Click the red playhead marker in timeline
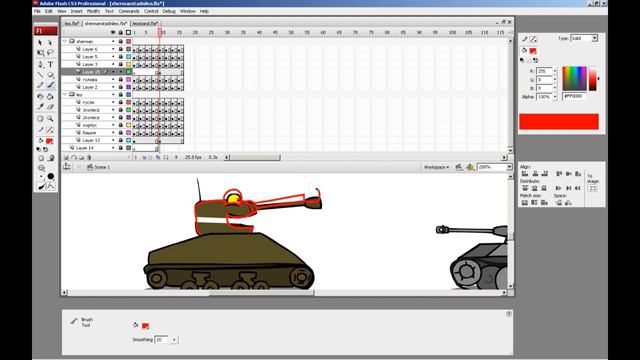Image resolution: width=640 pixels, height=360 pixels. point(160,32)
